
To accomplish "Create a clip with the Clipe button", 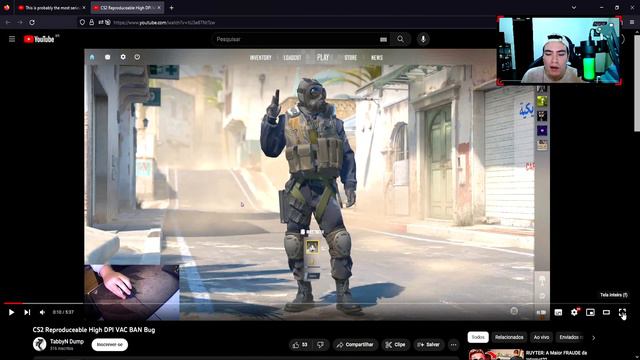I will point(396,345).
